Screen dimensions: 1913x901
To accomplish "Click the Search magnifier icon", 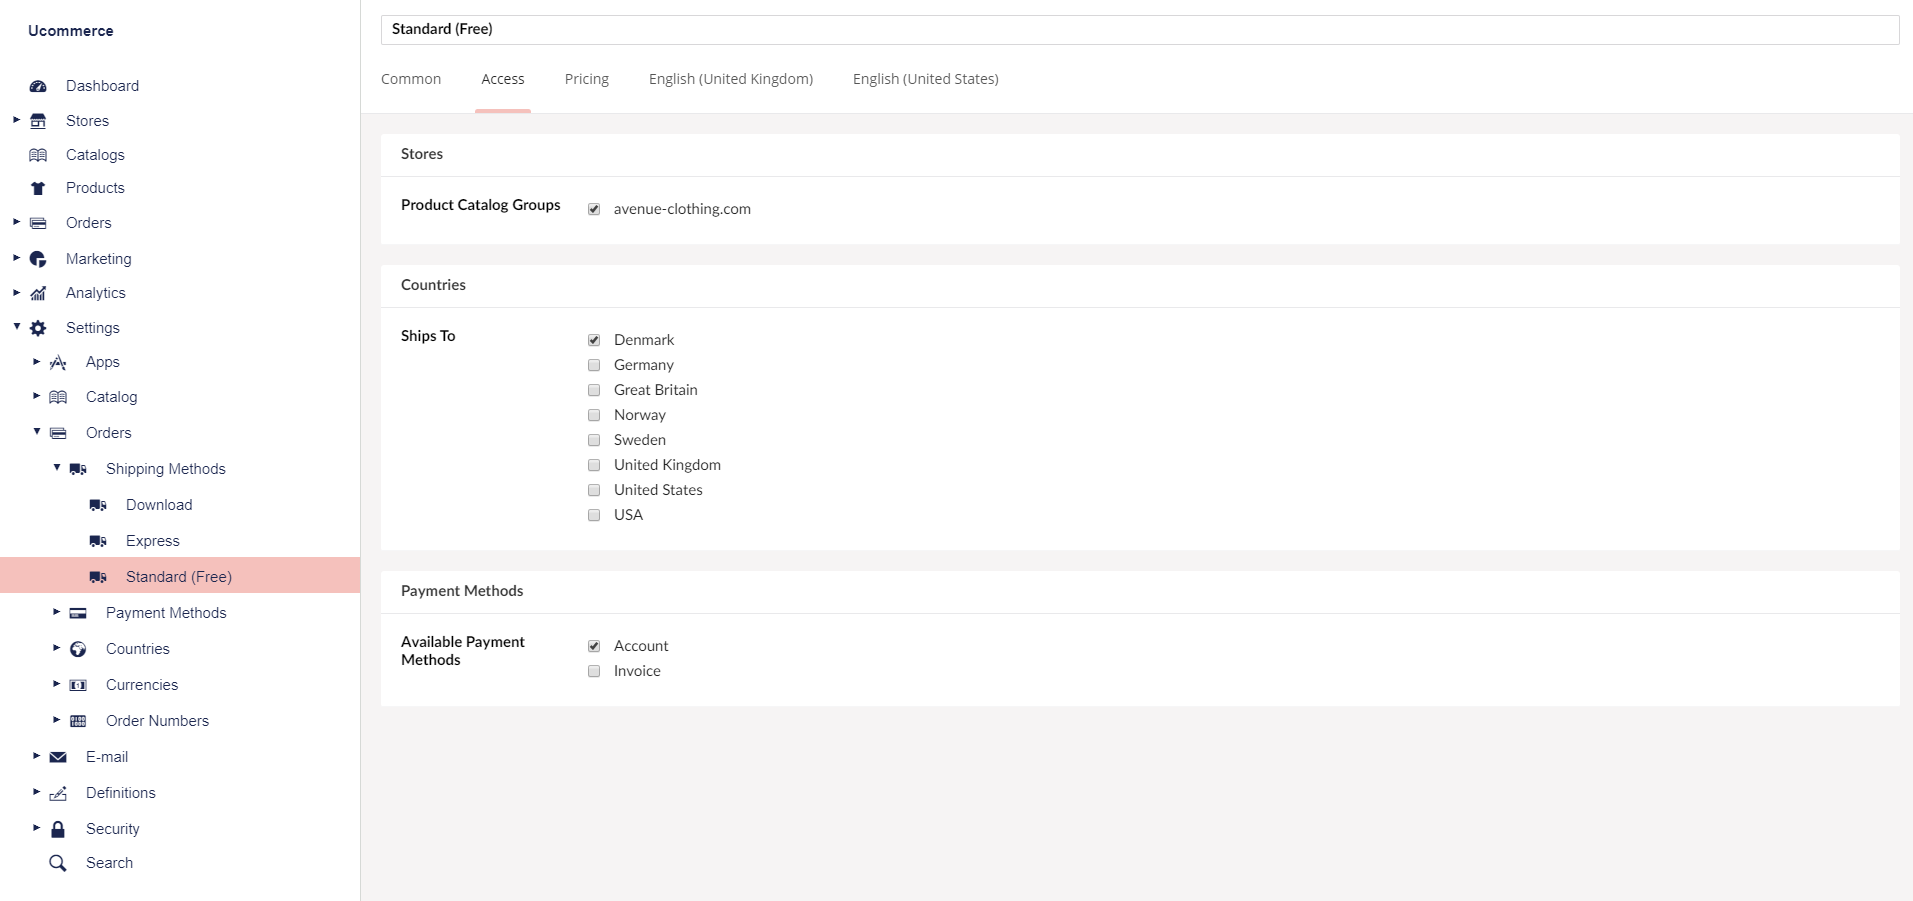I will tap(58, 863).
